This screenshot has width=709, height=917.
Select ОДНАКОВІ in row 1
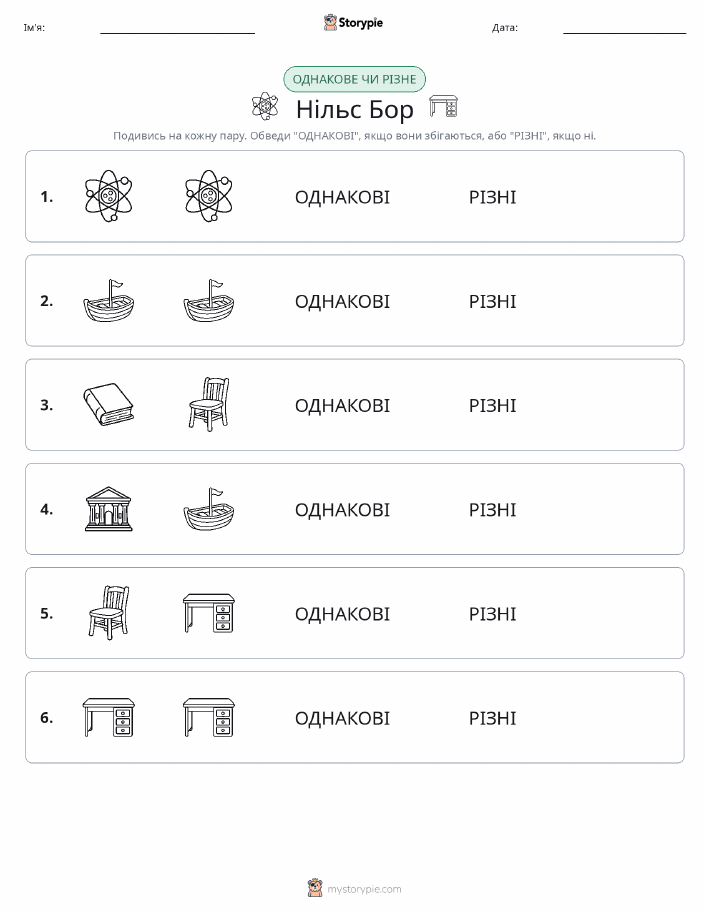click(x=342, y=197)
